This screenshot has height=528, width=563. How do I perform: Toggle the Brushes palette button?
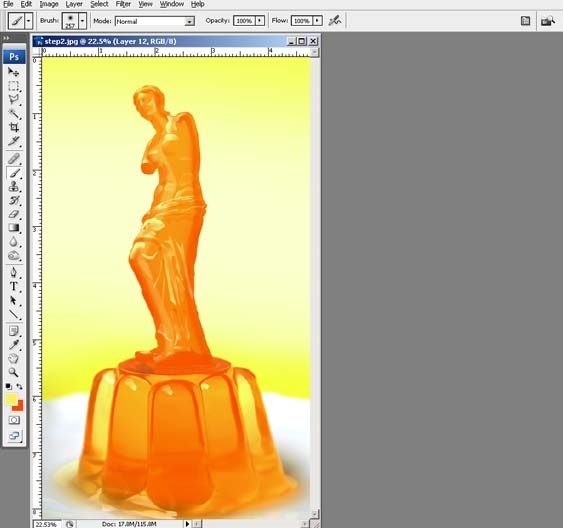click(525, 21)
